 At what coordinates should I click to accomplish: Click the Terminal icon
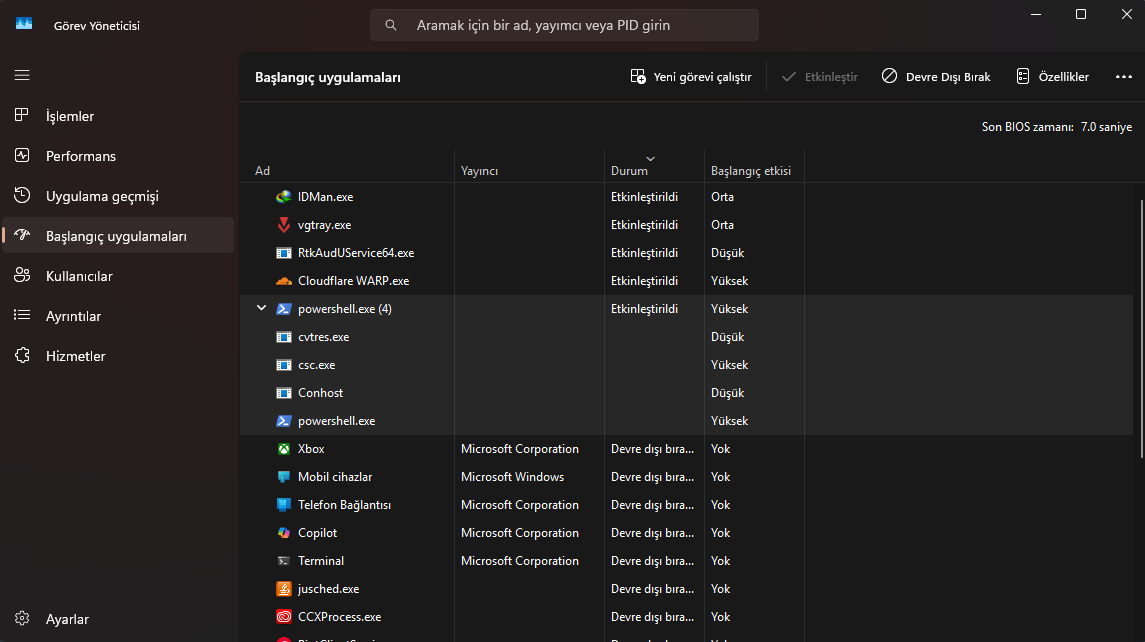(x=284, y=561)
